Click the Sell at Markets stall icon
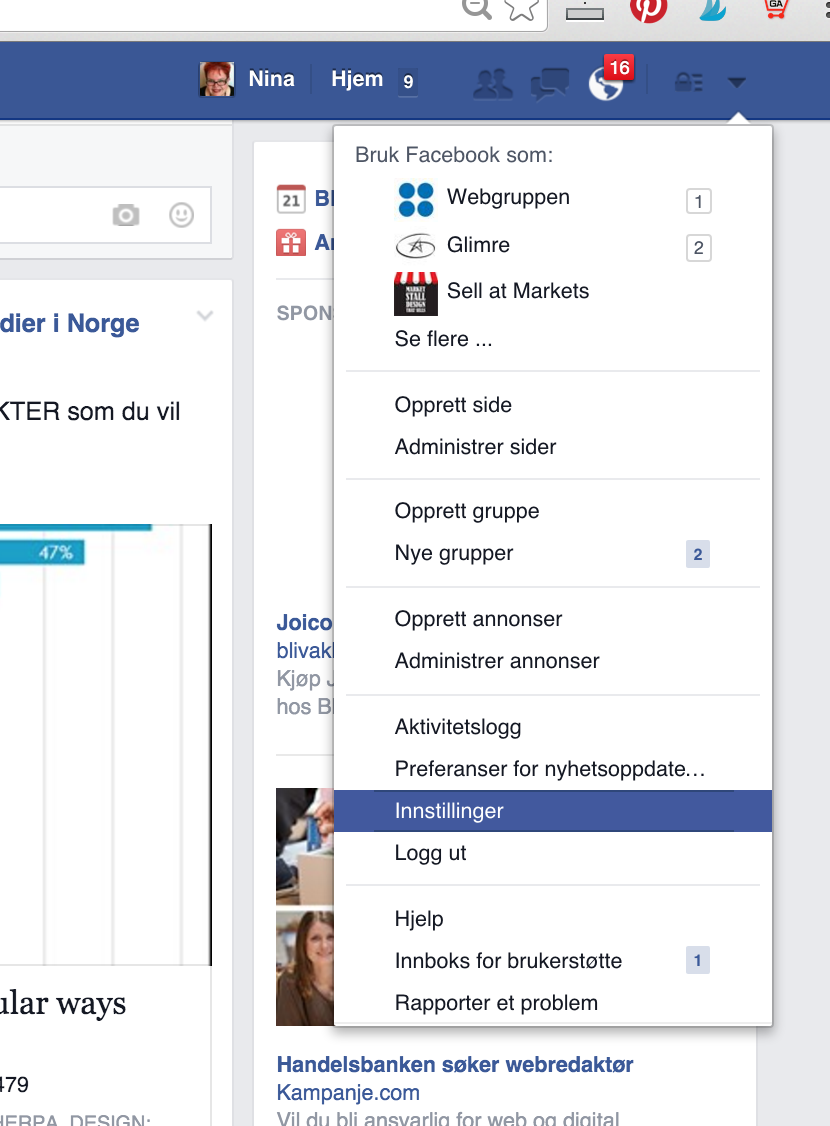830x1126 pixels. point(416,294)
